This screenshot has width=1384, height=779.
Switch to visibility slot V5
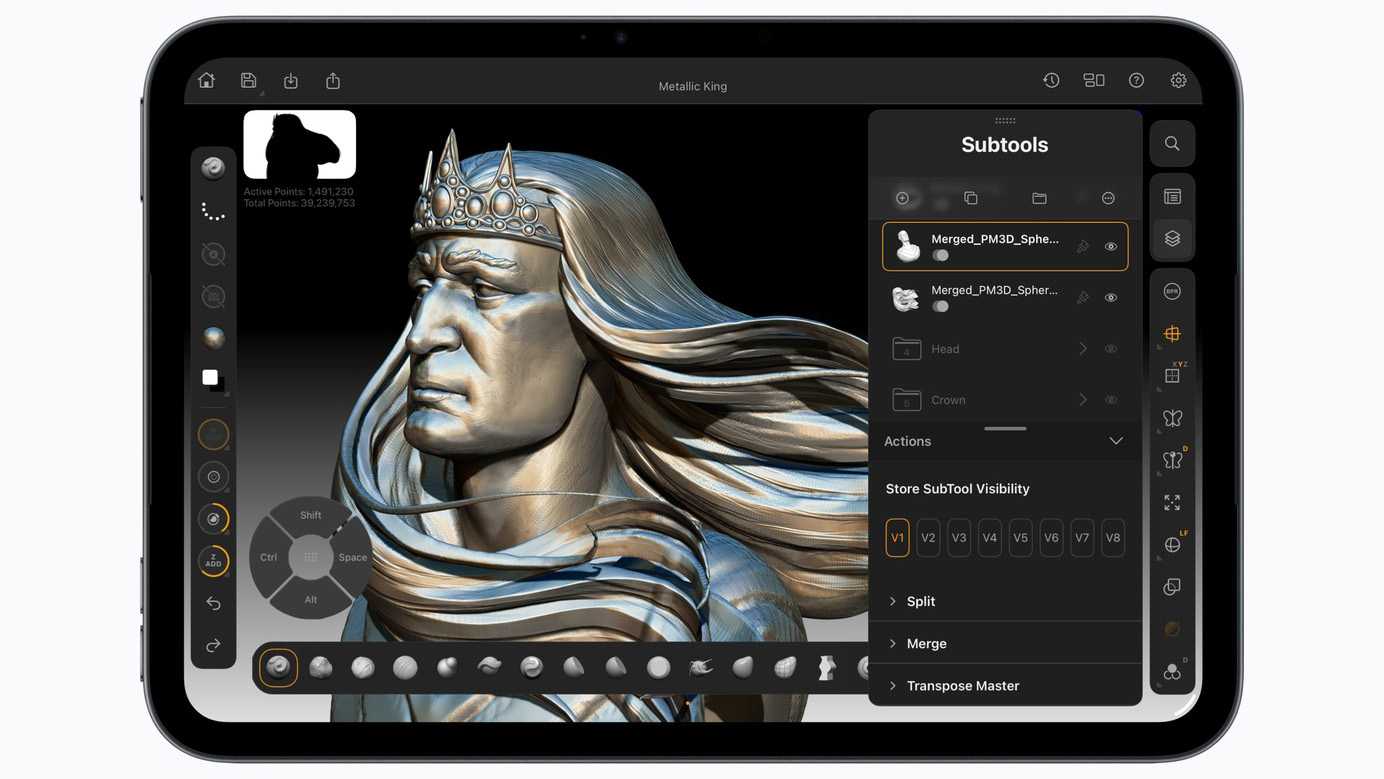click(x=1020, y=538)
